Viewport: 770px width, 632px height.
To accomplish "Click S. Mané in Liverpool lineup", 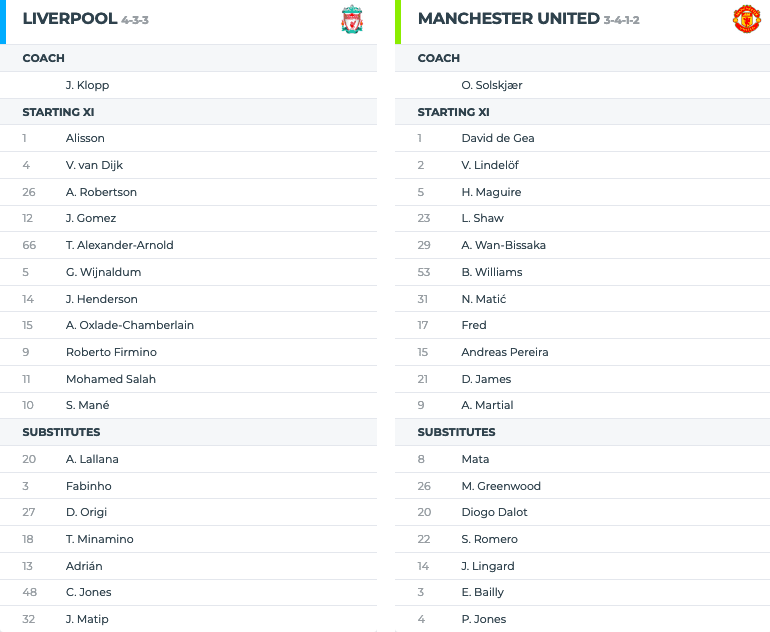I will tap(87, 405).
